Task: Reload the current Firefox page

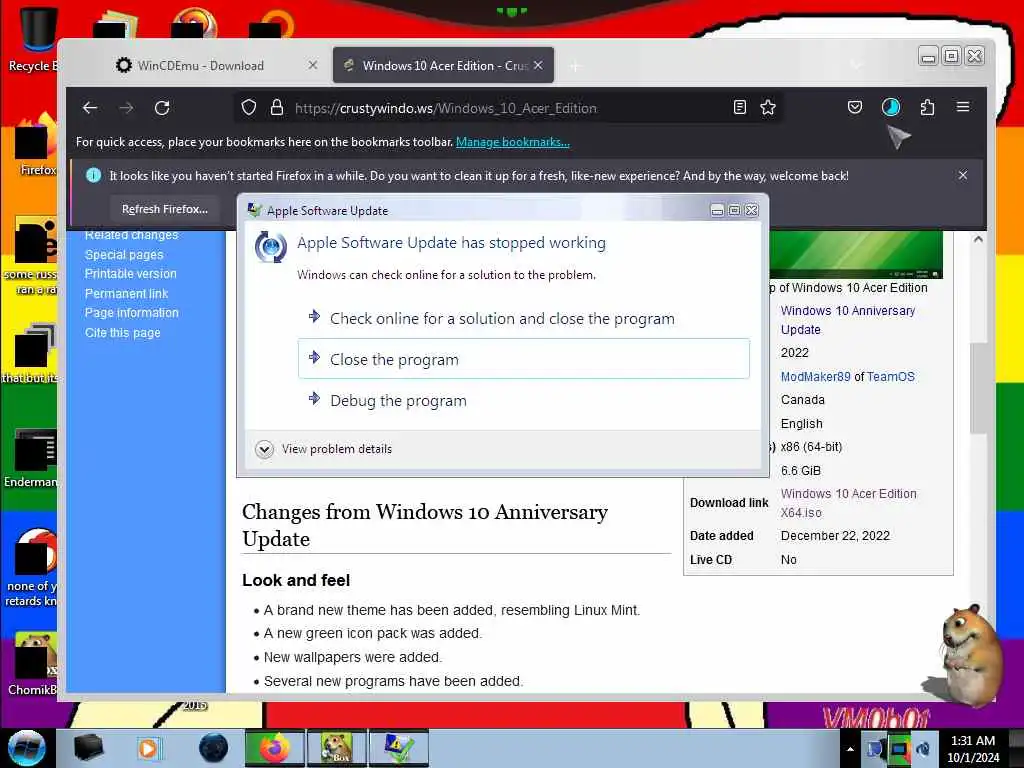Action: click(162, 108)
